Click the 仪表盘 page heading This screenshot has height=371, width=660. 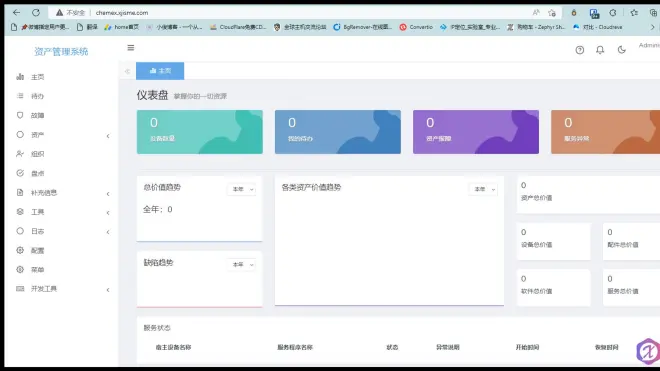click(x=152, y=95)
